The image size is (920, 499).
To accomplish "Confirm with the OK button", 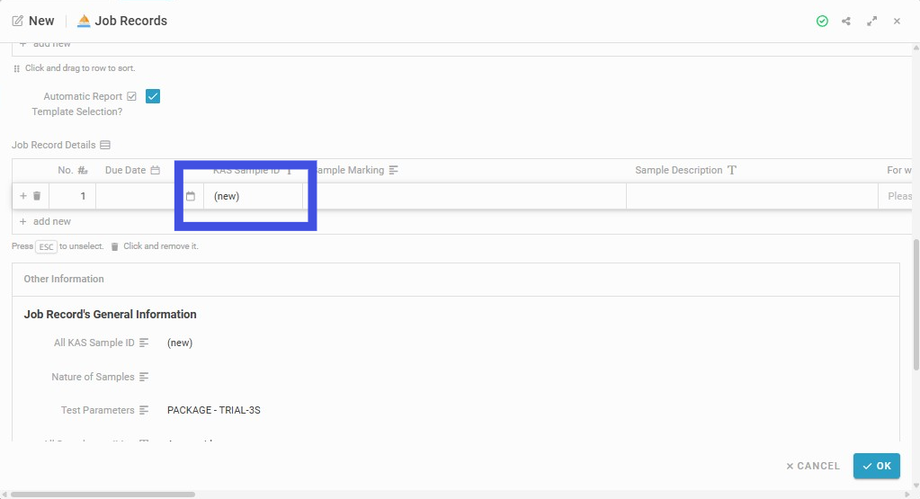I will 877,466.
